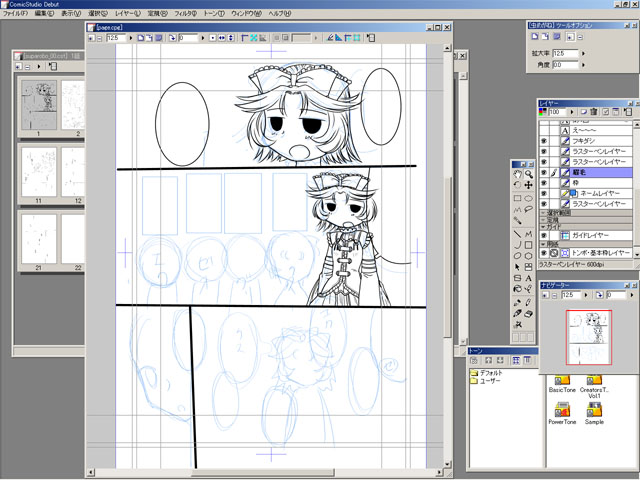This screenshot has height=480, width=640.
Task: Hide the 枠 layer via eye icon
Action: (x=544, y=183)
